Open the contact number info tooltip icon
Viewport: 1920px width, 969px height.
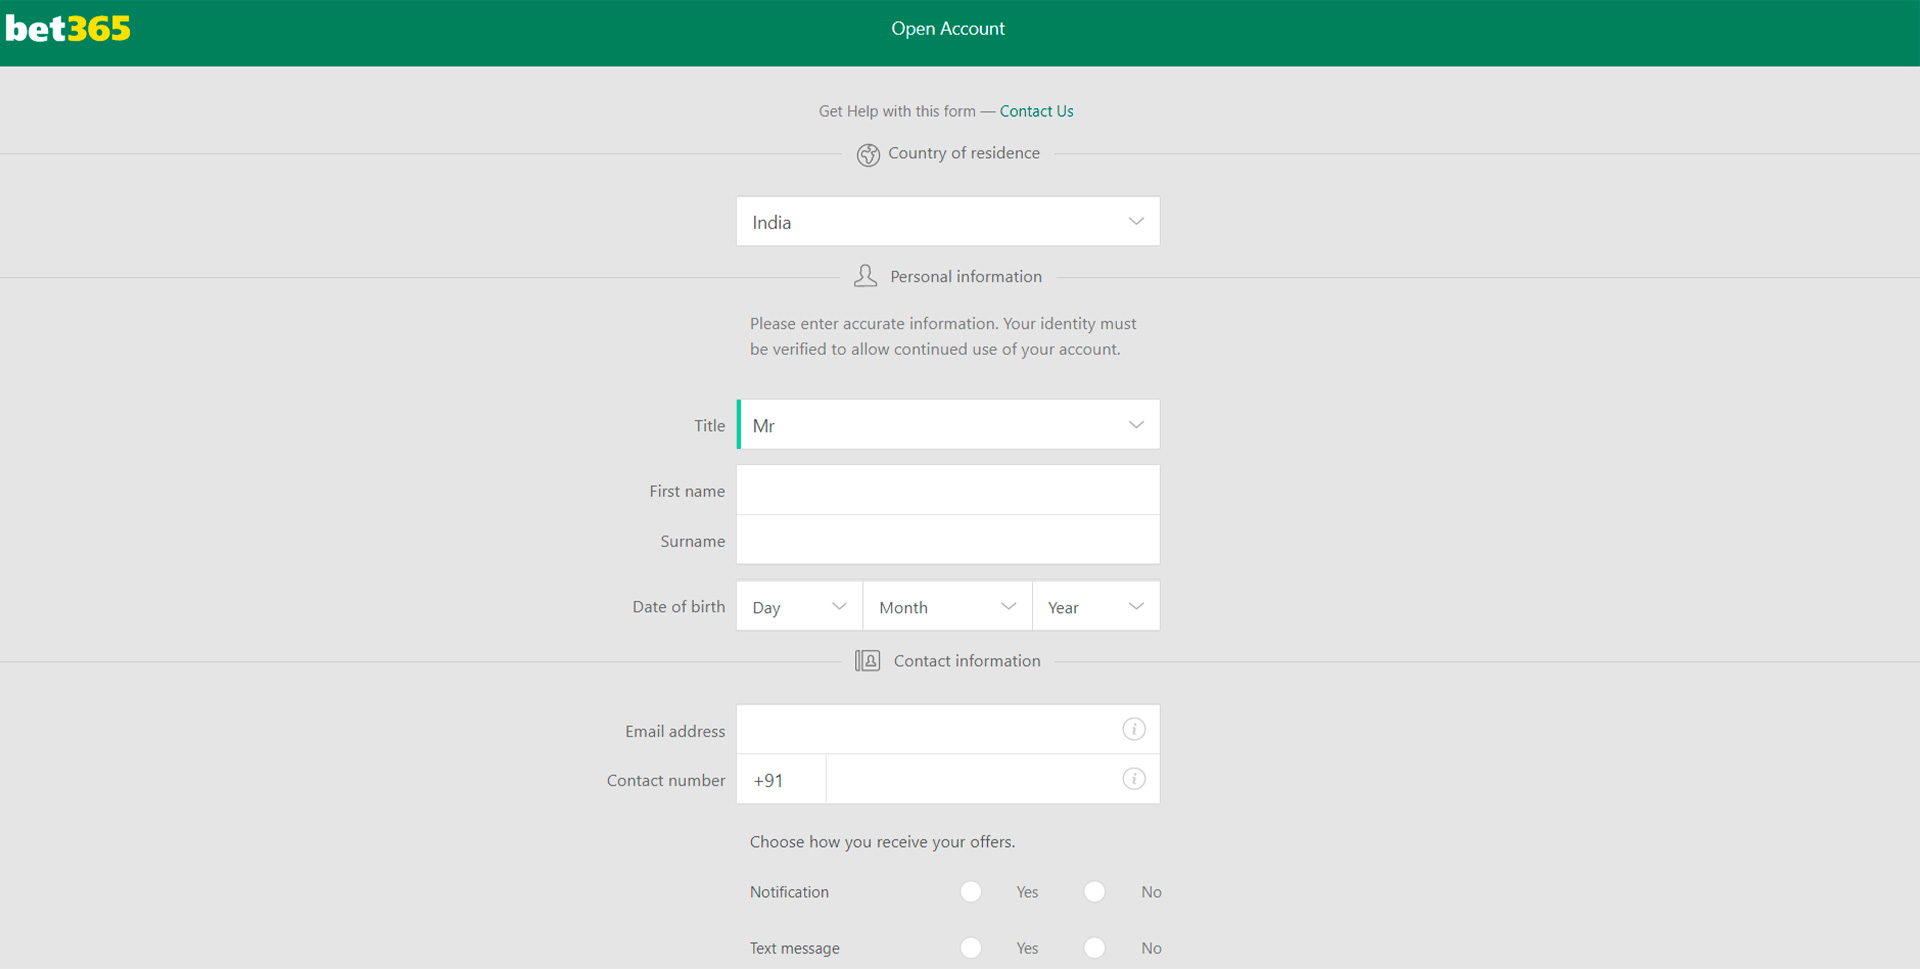click(1133, 778)
